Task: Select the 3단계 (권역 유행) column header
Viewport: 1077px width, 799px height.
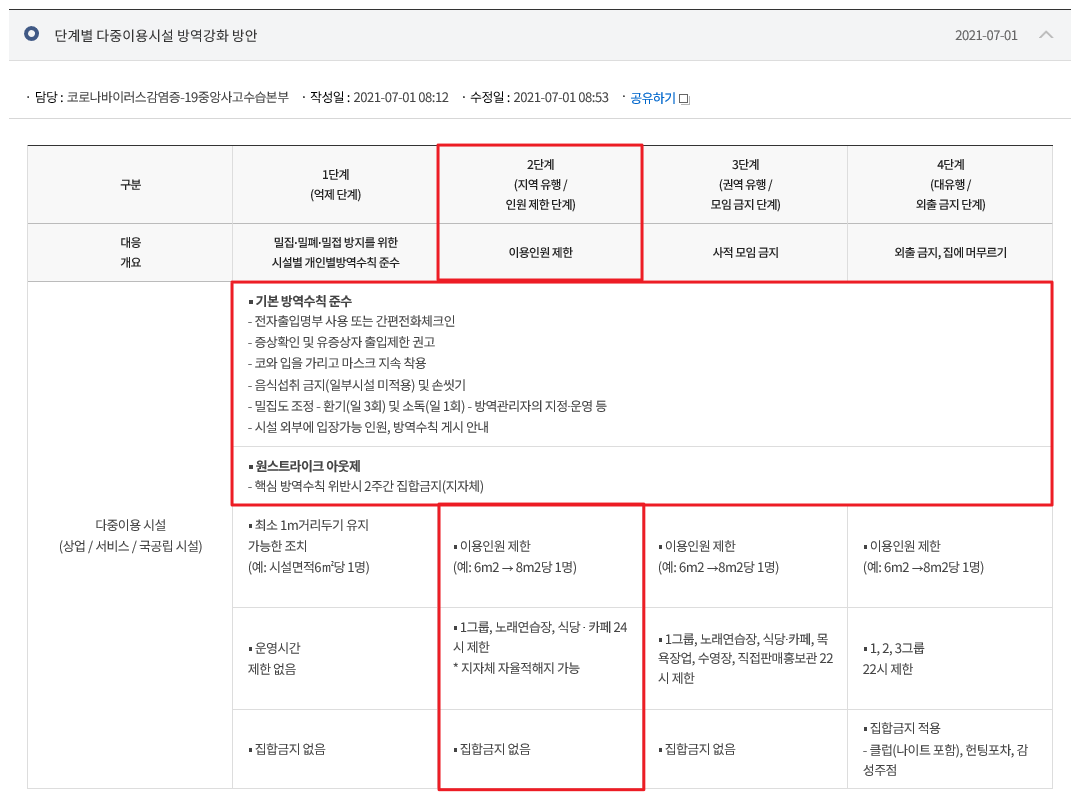Action: click(x=745, y=184)
